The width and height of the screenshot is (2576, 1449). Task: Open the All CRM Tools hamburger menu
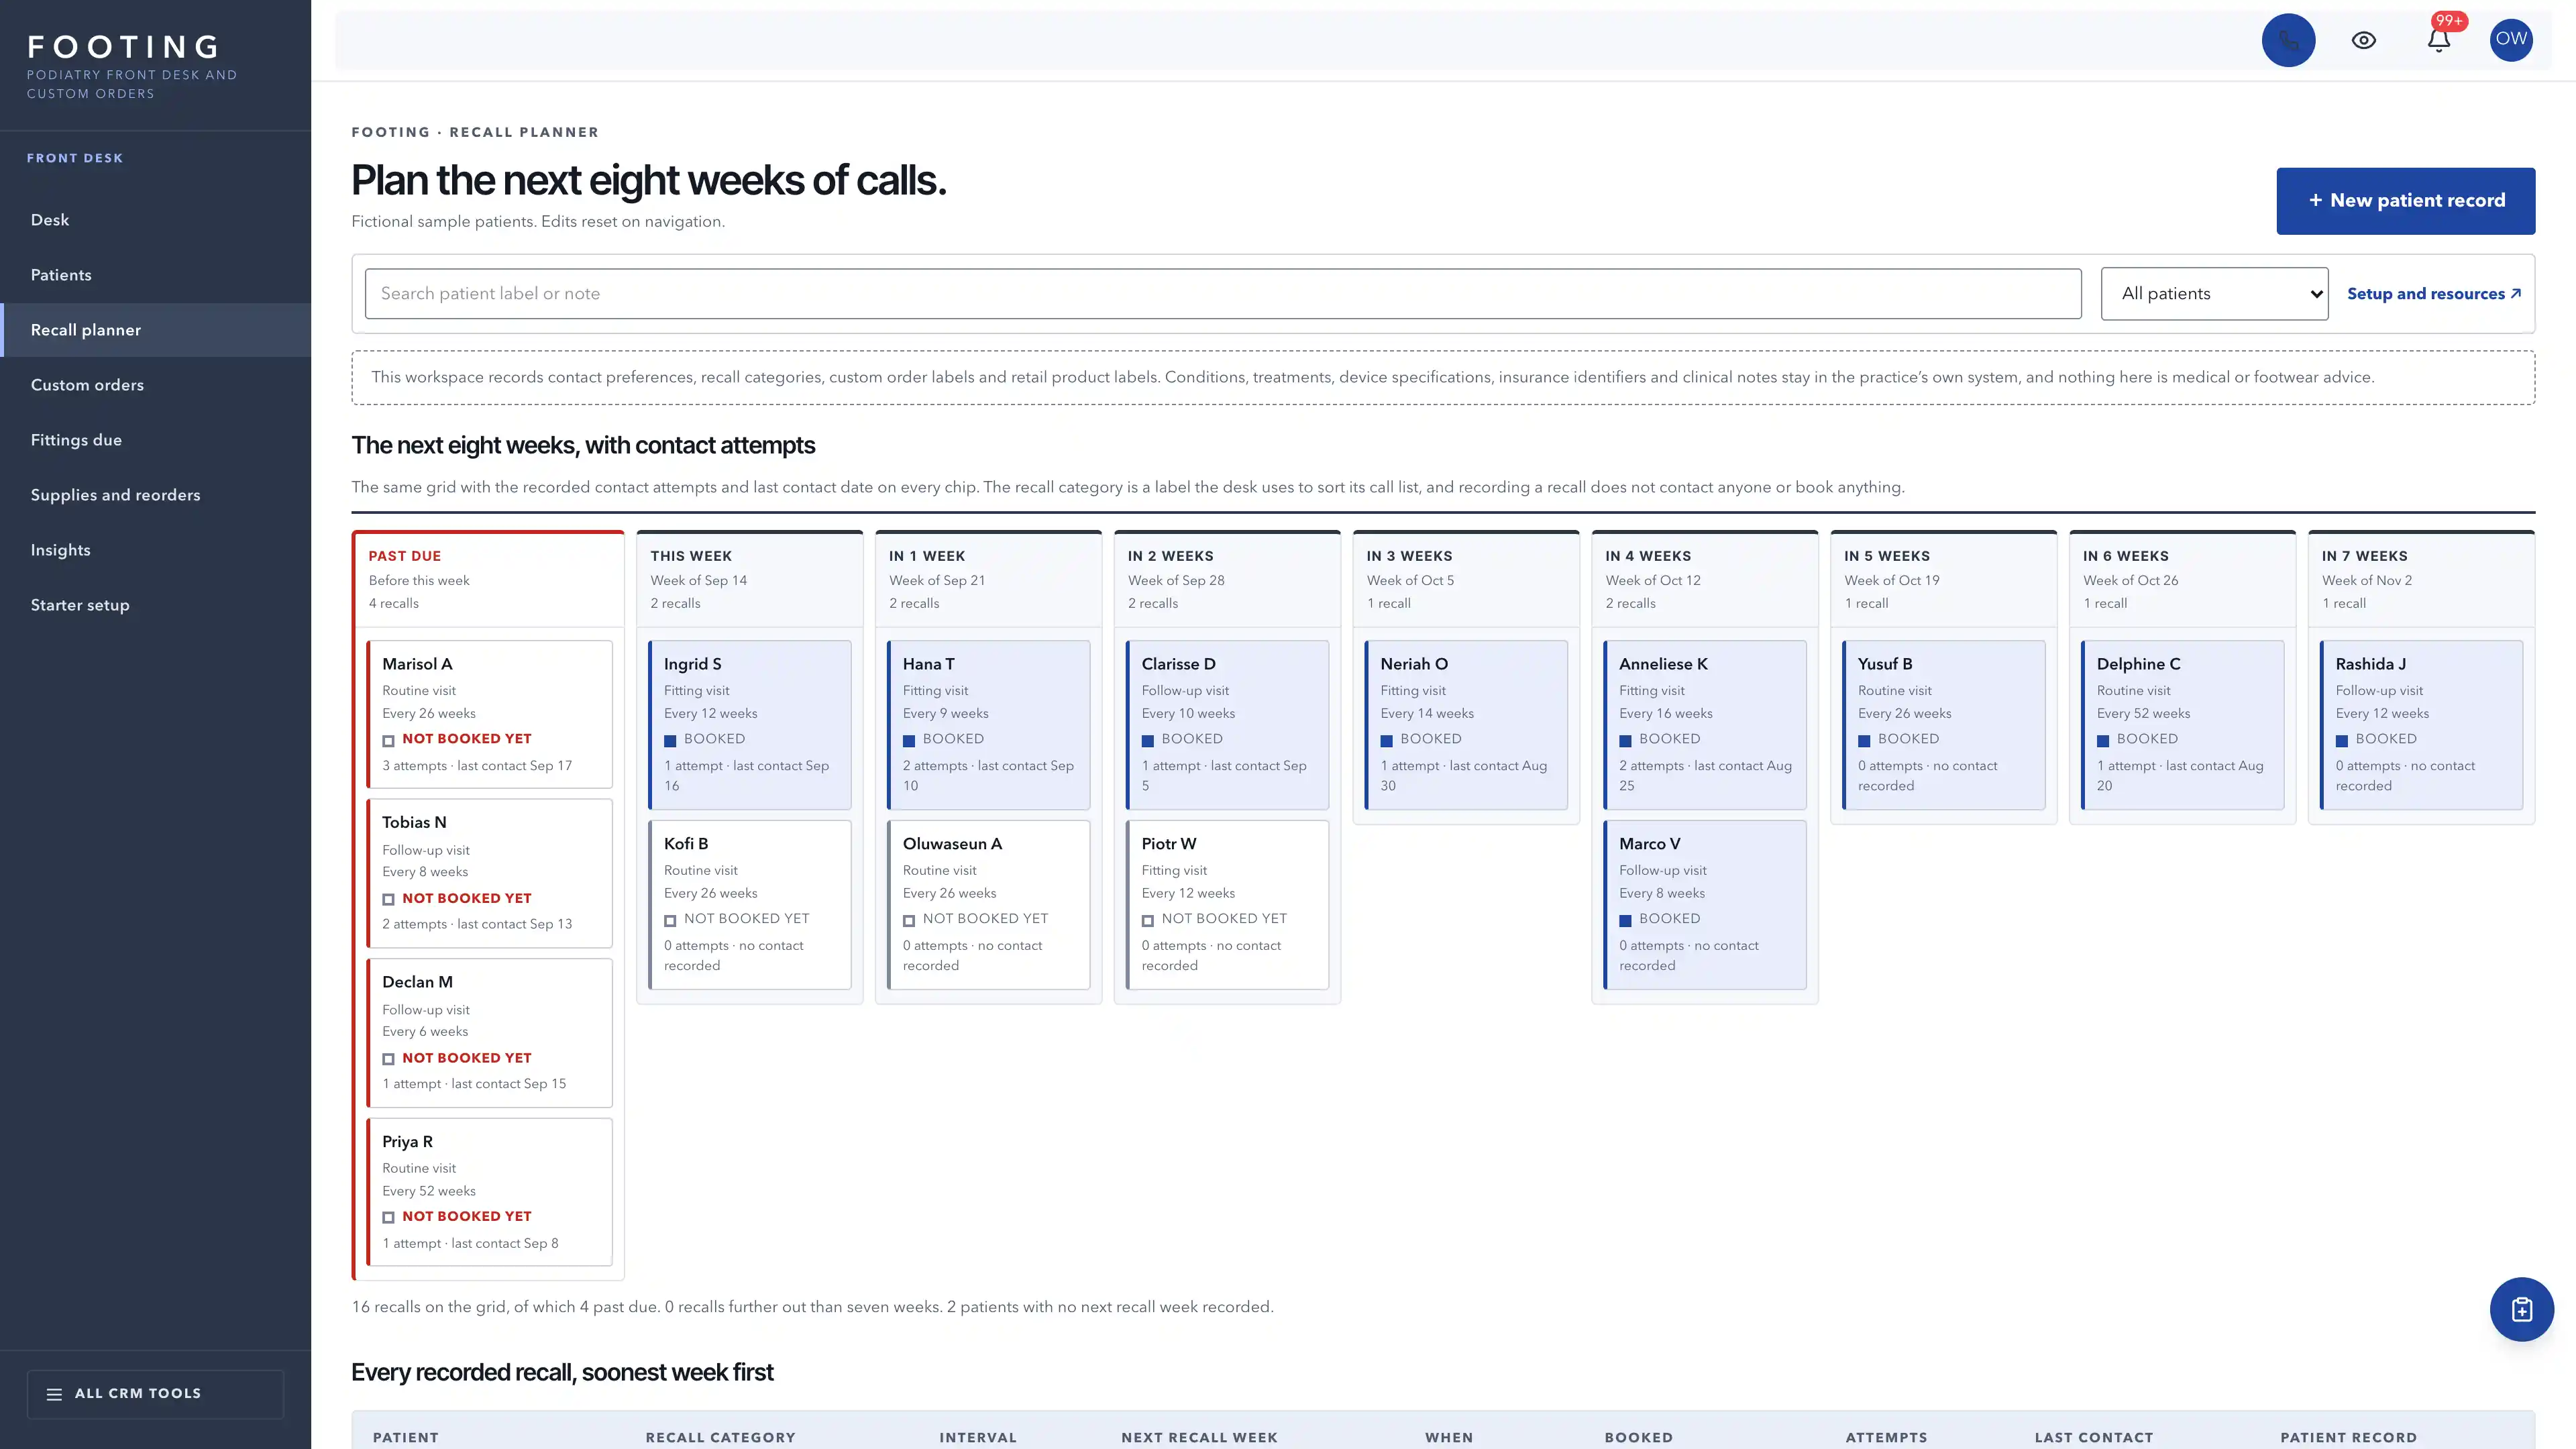tap(155, 1393)
